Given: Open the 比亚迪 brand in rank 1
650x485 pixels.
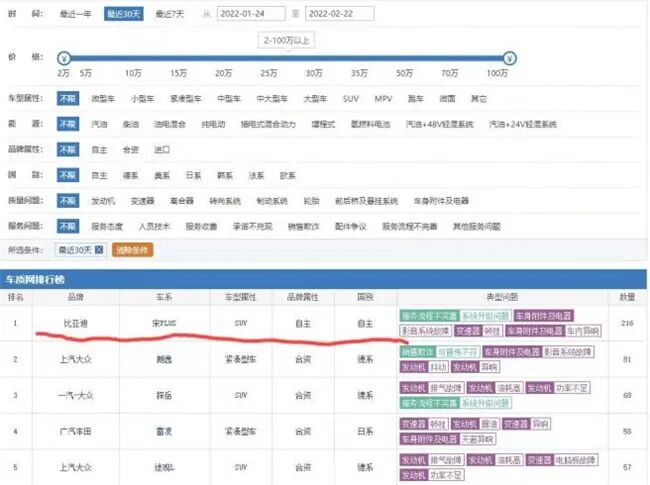Looking at the screenshot, I should pyautogui.click(x=75, y=323).
